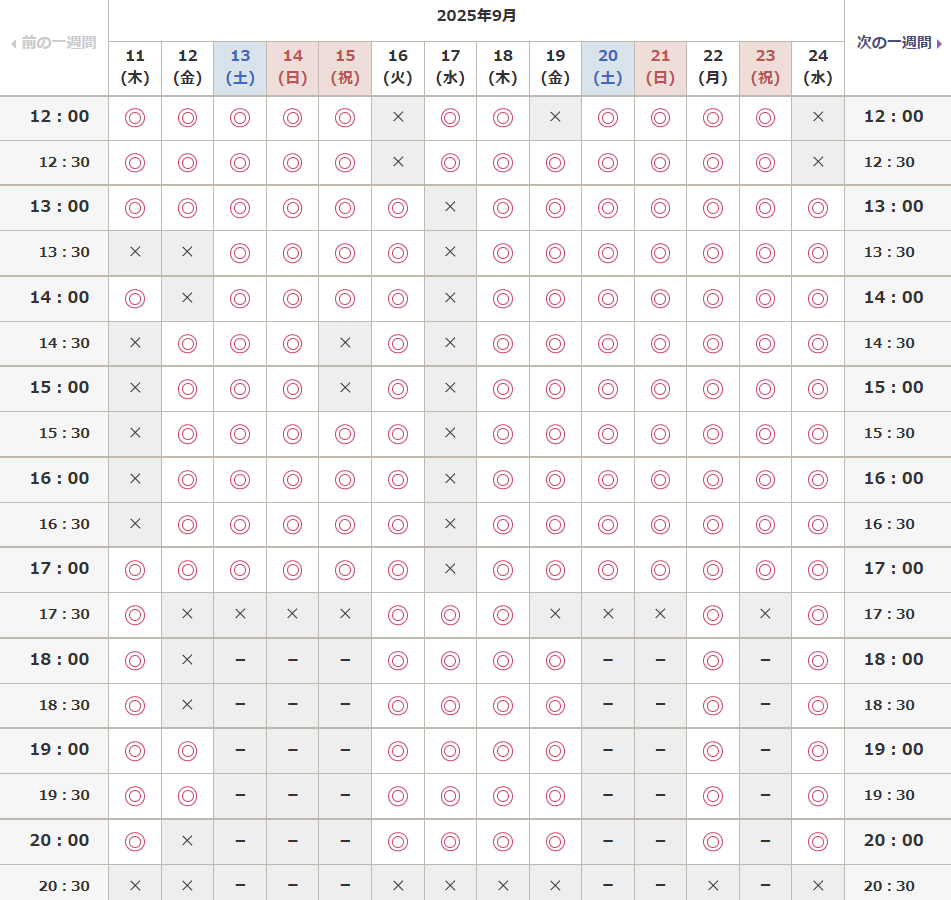The height and width of the screenshot is (900, 951).
Task: Select 17:00 availability on the 20th (土)
Action: 608,569
